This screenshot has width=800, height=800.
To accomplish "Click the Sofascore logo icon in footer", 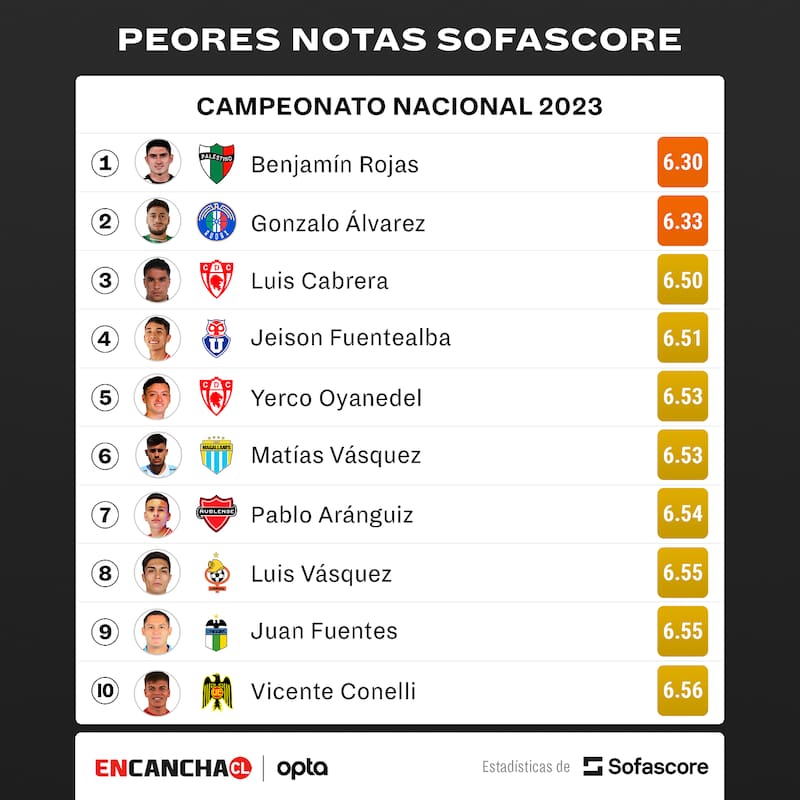I will (594, 767).
